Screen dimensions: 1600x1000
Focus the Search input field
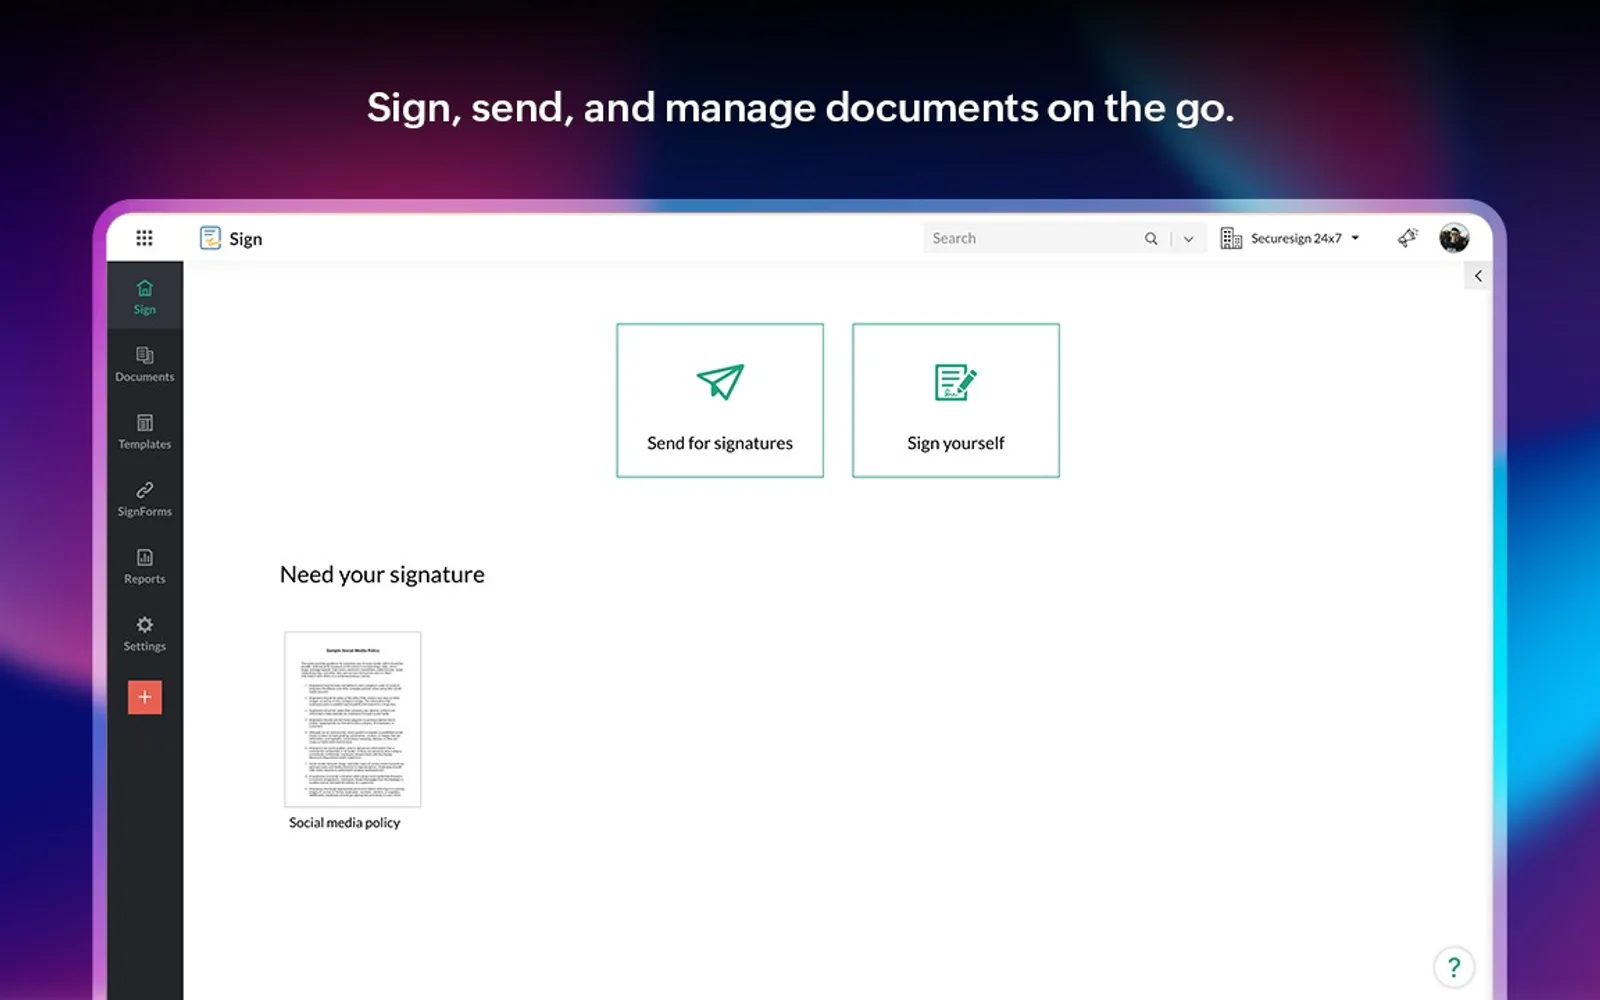[1033, 238]
